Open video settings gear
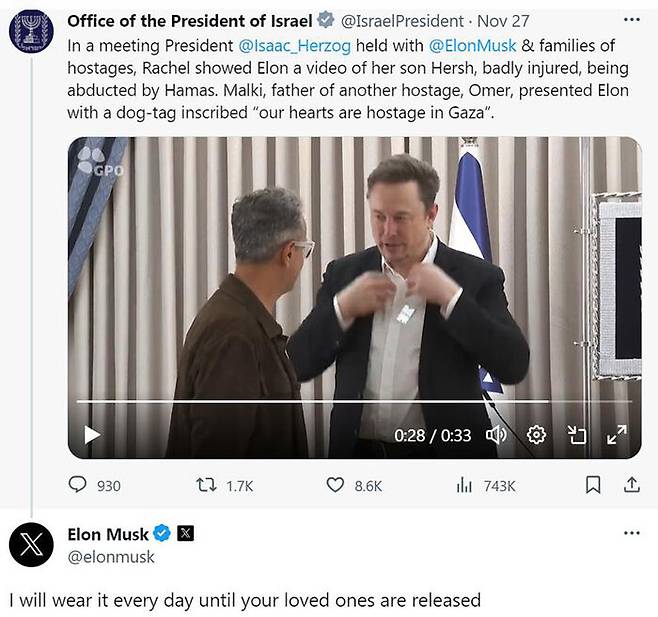 (x=537, y=435)
